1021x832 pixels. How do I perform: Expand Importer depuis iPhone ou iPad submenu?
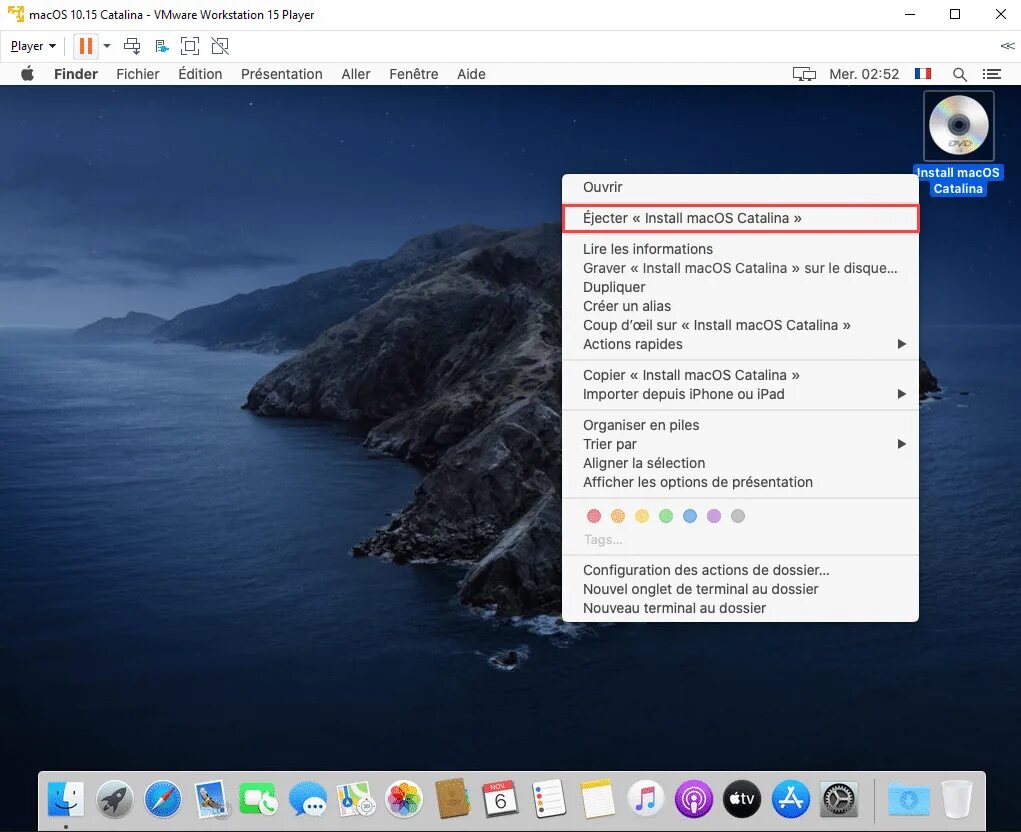pos(740,394)
